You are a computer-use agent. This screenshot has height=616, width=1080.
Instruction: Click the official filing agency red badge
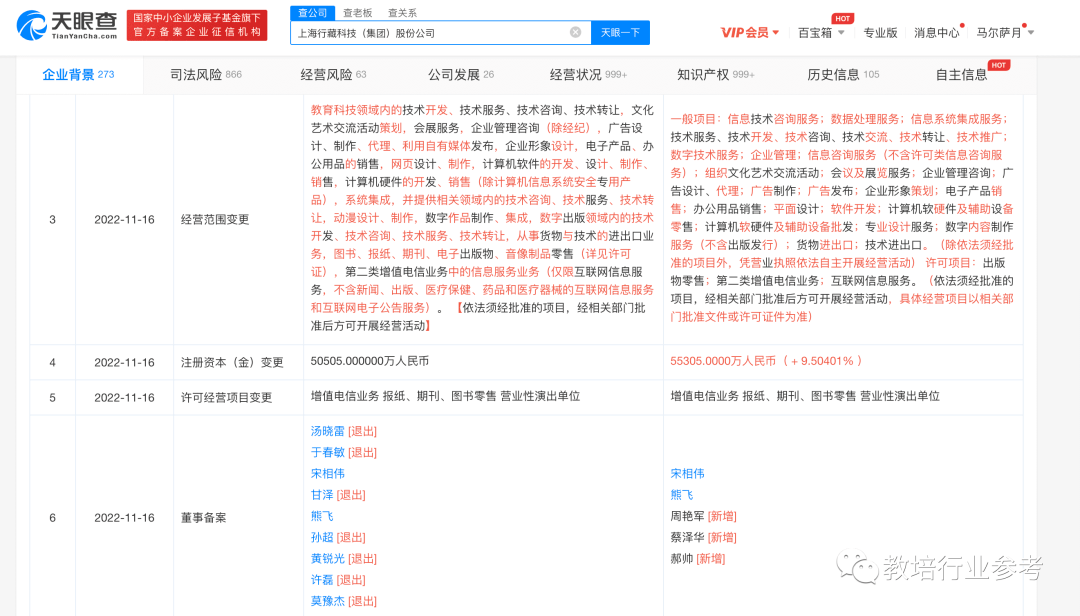click(x=196, y=25)
